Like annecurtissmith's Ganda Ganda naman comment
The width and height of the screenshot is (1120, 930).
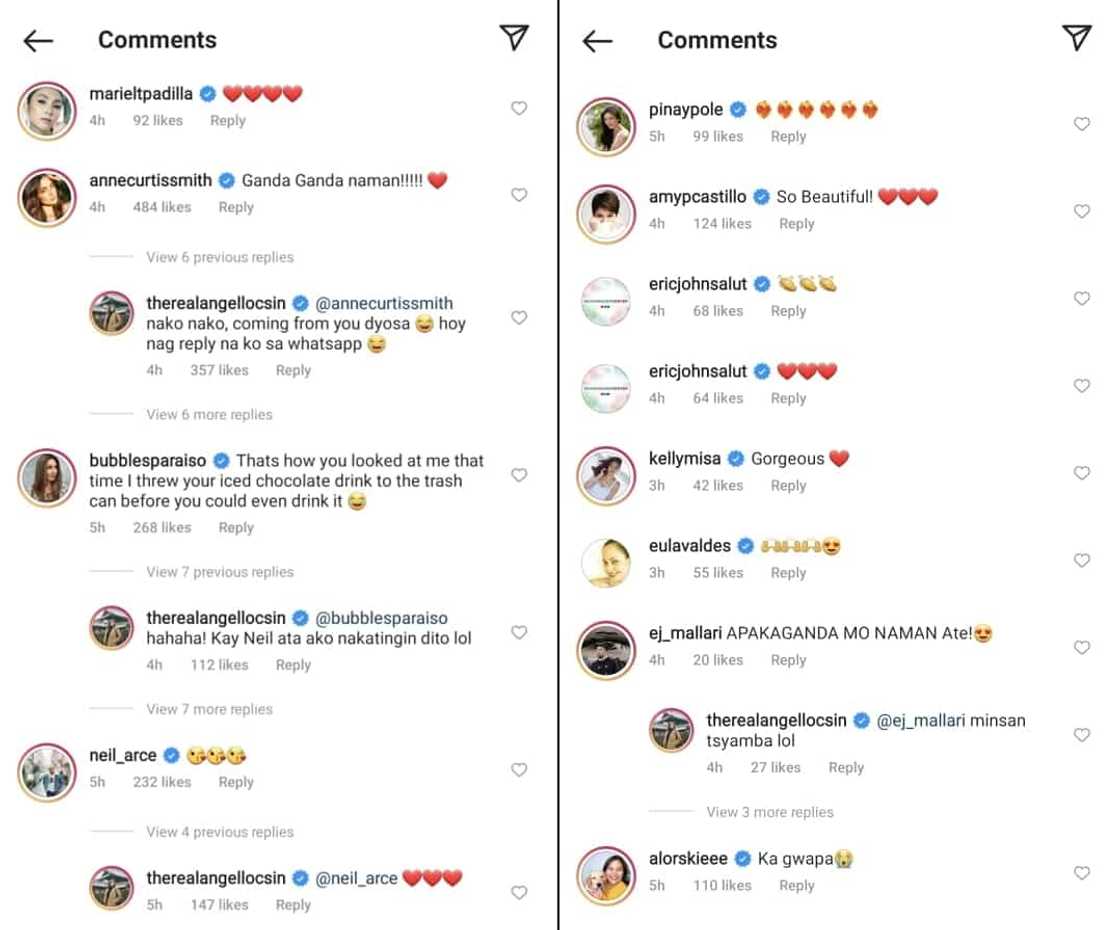[x=519, y=195]
